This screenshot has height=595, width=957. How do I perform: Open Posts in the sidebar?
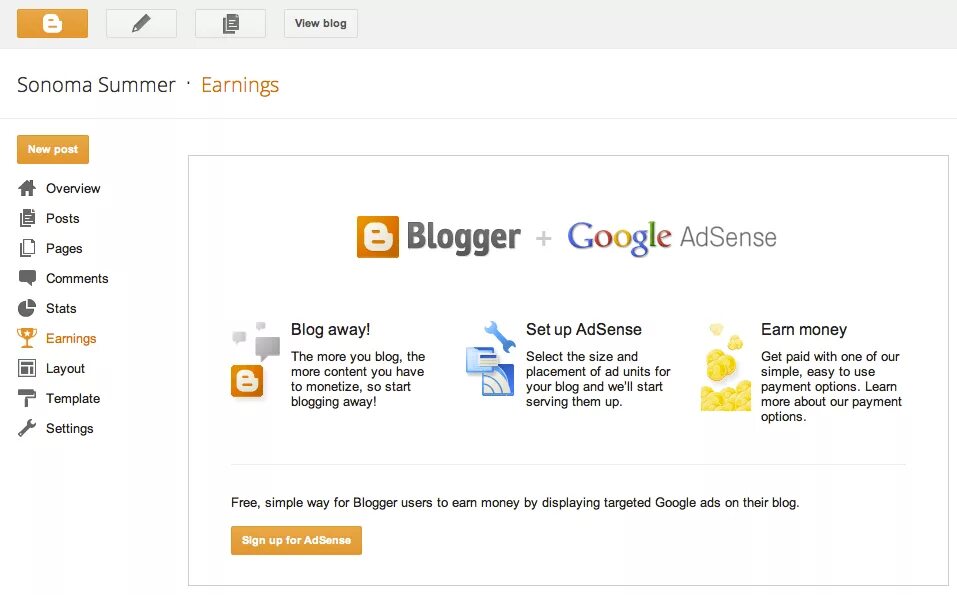pos(62,218)
